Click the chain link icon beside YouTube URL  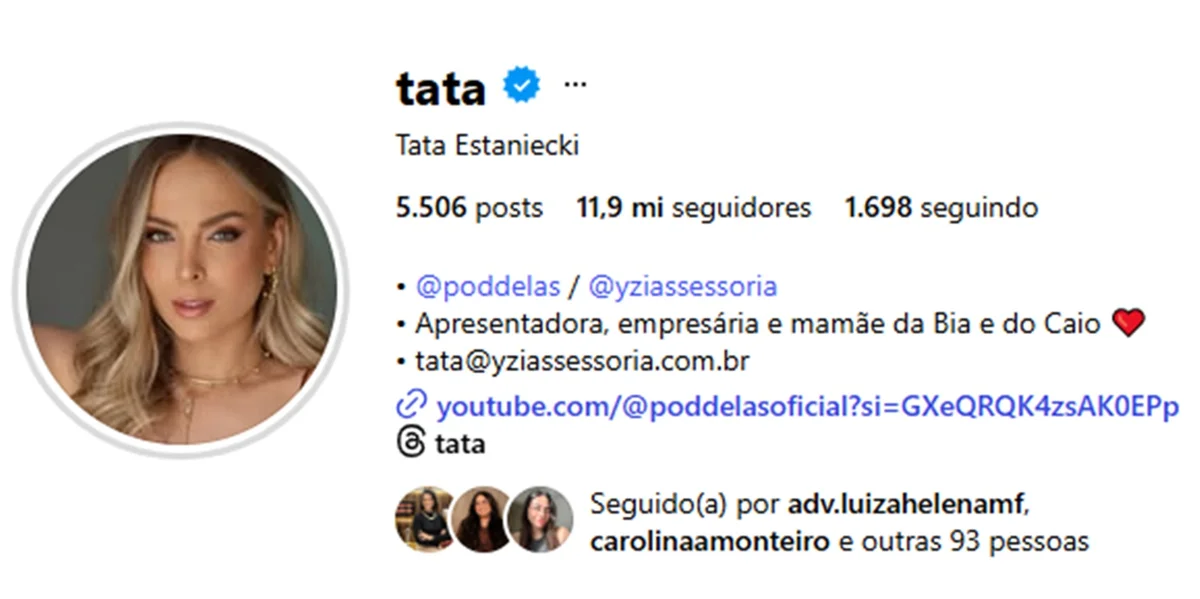pyautogui.click(x=411, y=406)
